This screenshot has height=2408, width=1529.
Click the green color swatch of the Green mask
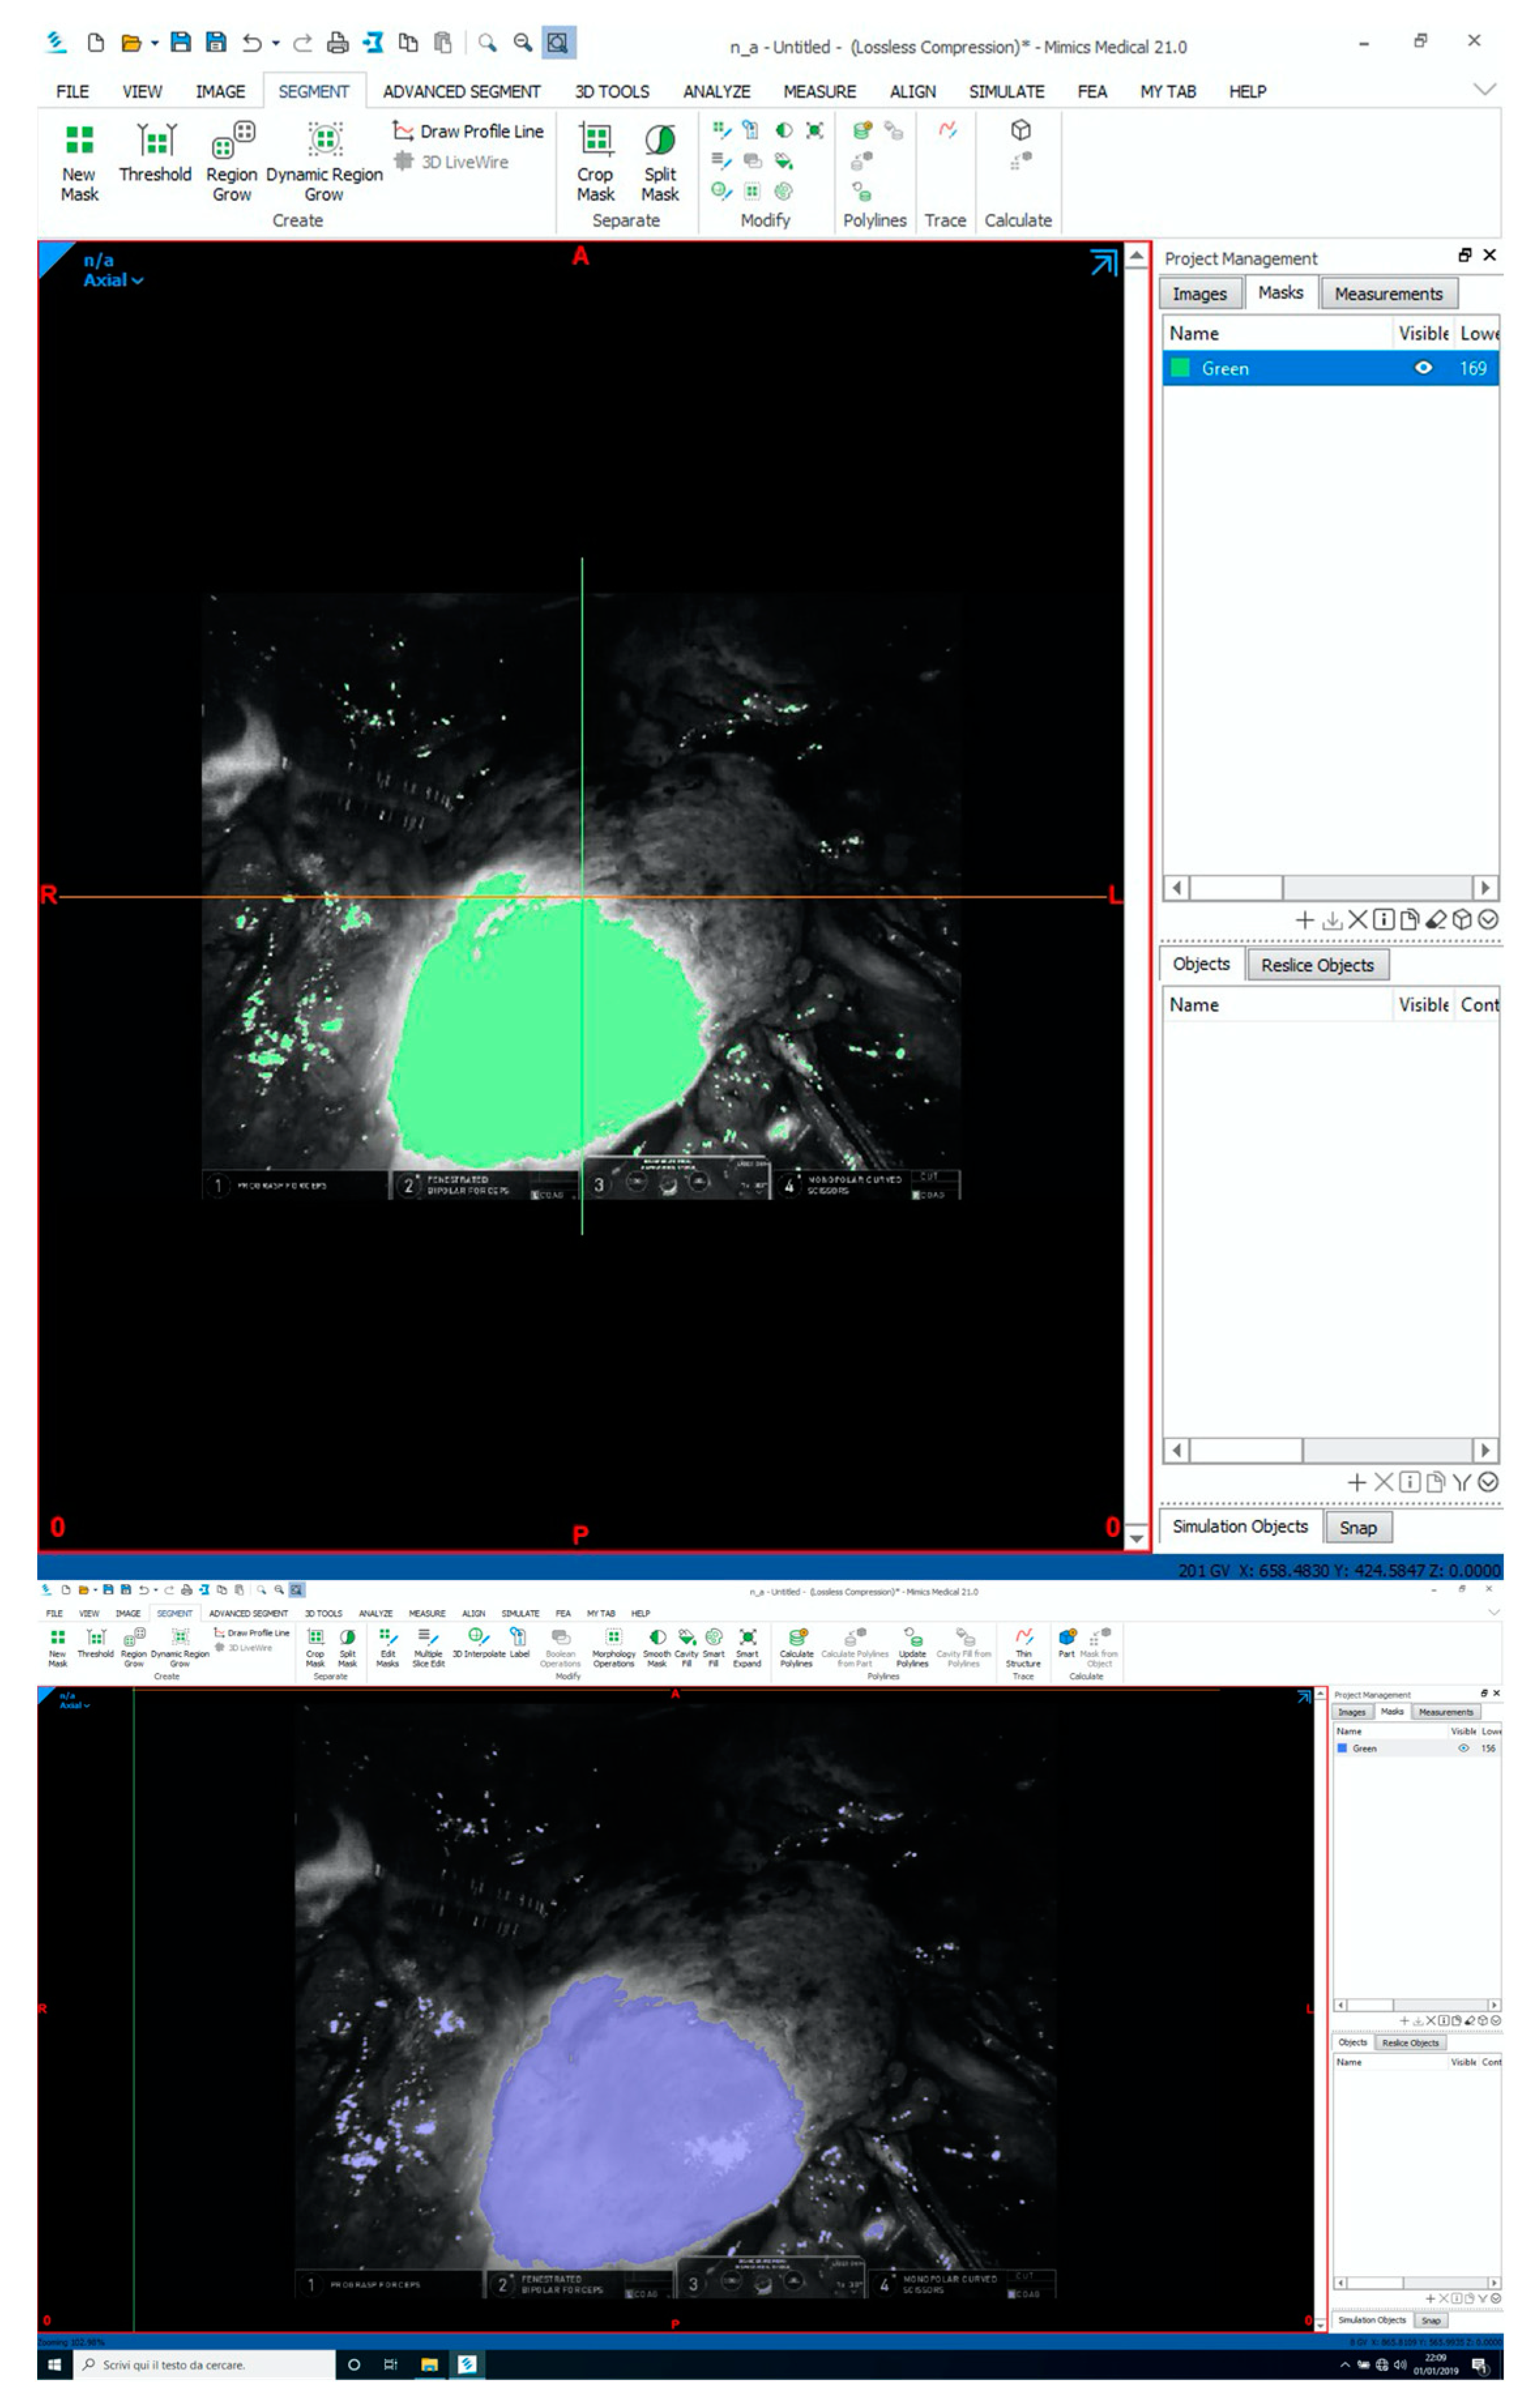tap(1180, 368)
